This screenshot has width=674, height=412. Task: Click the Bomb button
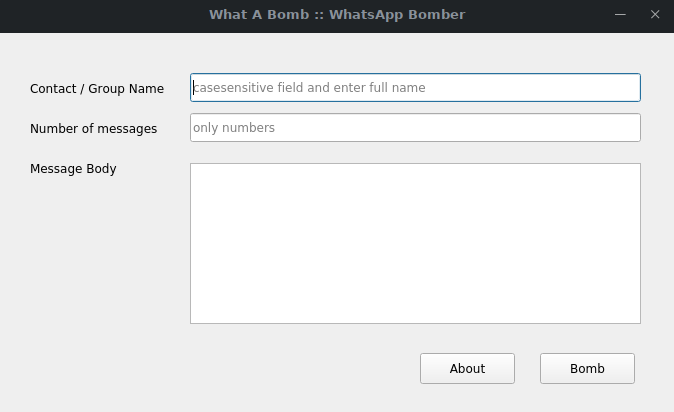coord(587,369)
